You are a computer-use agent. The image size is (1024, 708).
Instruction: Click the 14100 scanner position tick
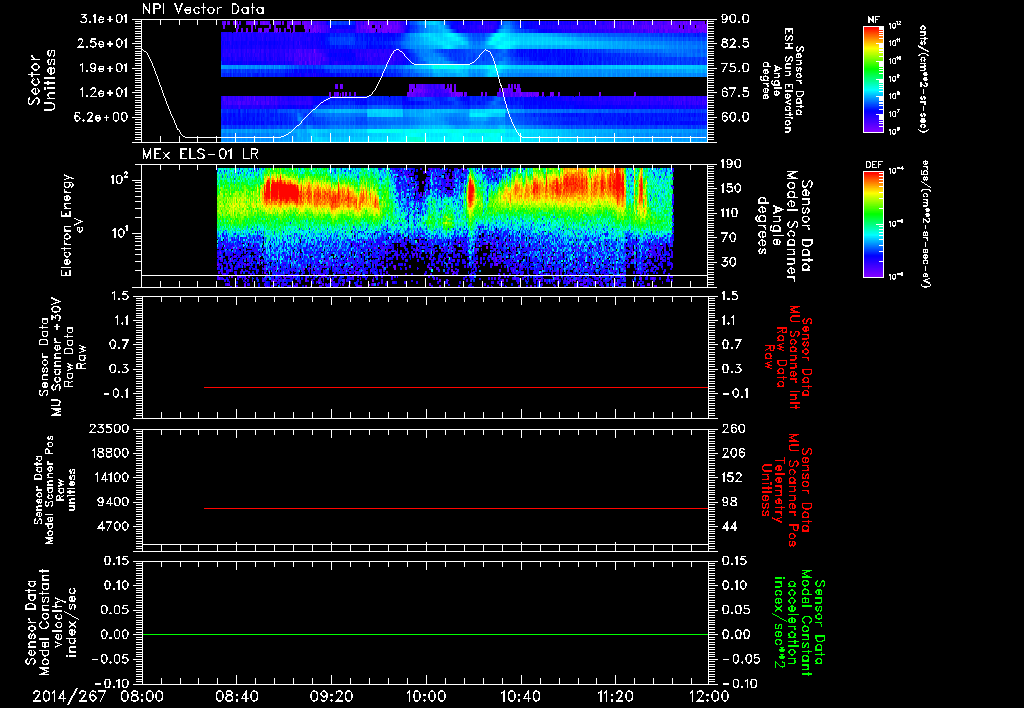(x=108, y=477)
